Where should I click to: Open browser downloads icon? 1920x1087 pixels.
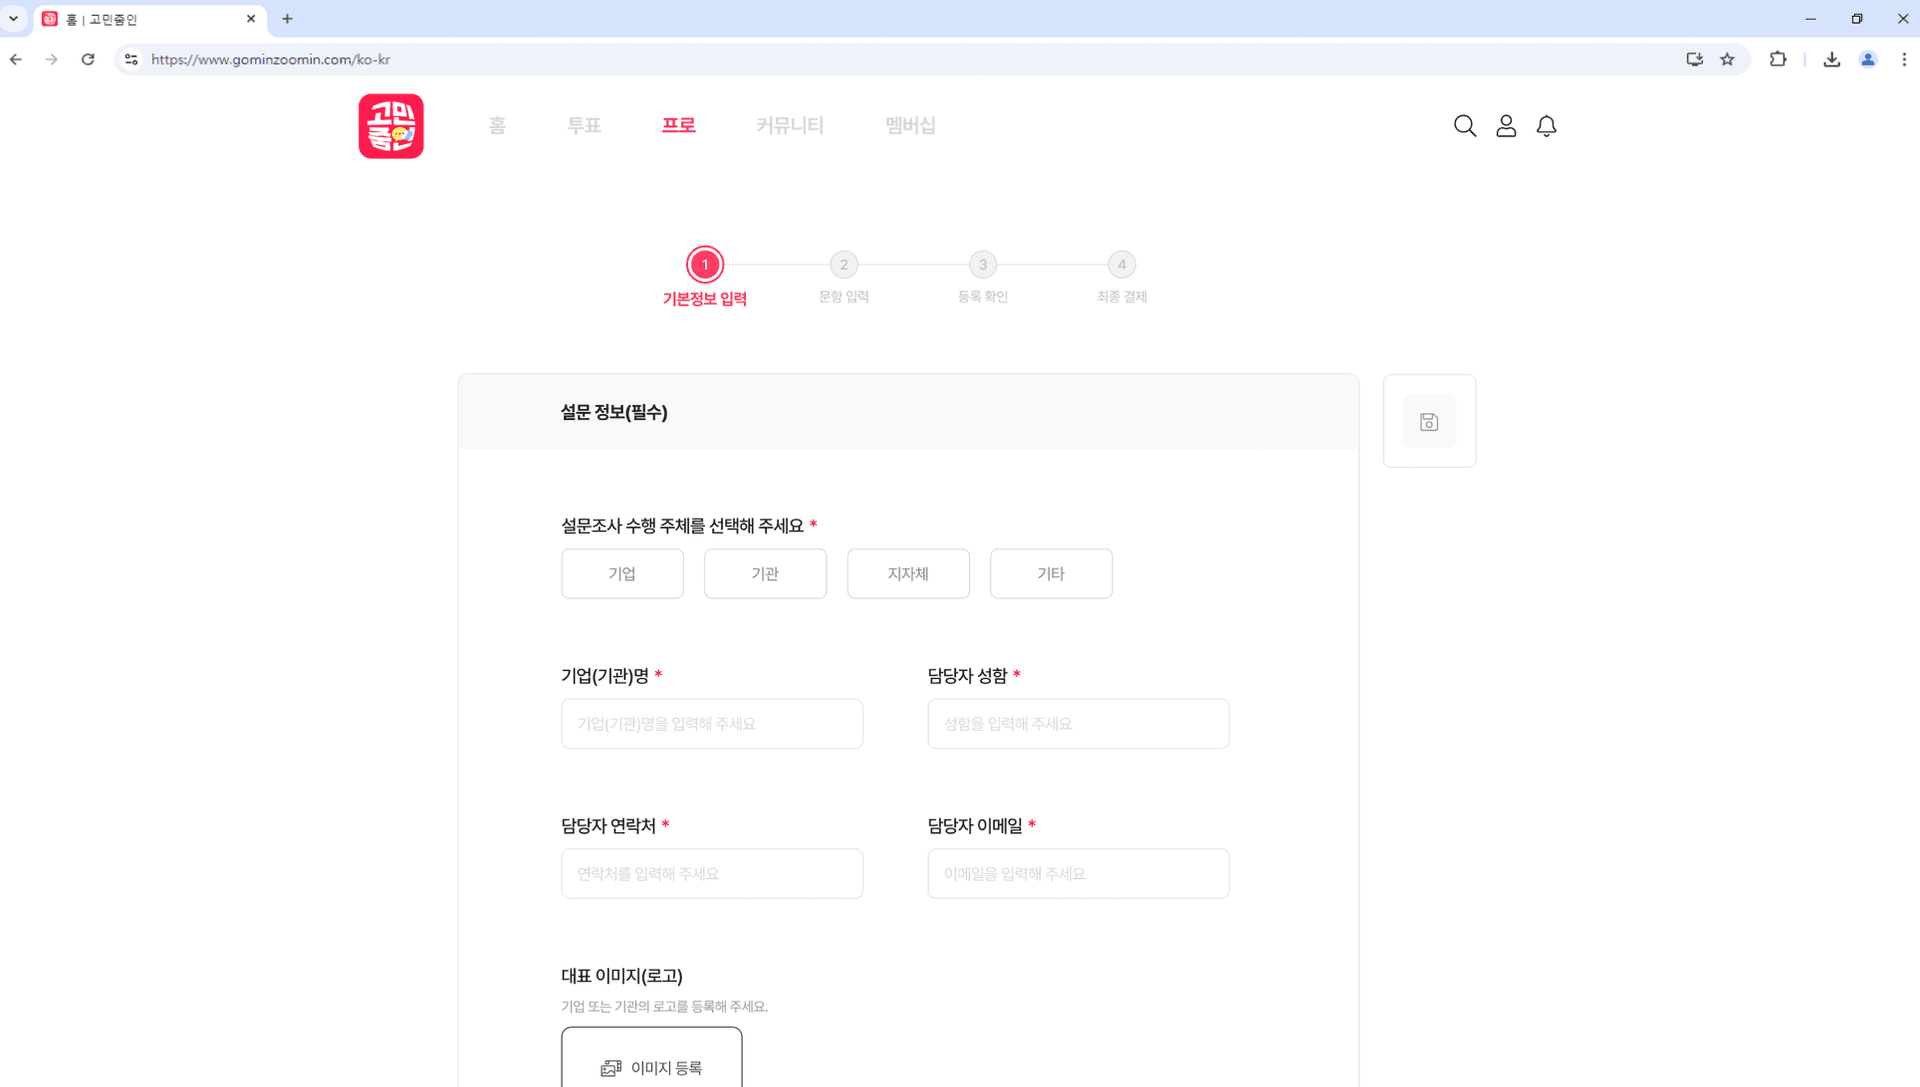point(1831,60)
